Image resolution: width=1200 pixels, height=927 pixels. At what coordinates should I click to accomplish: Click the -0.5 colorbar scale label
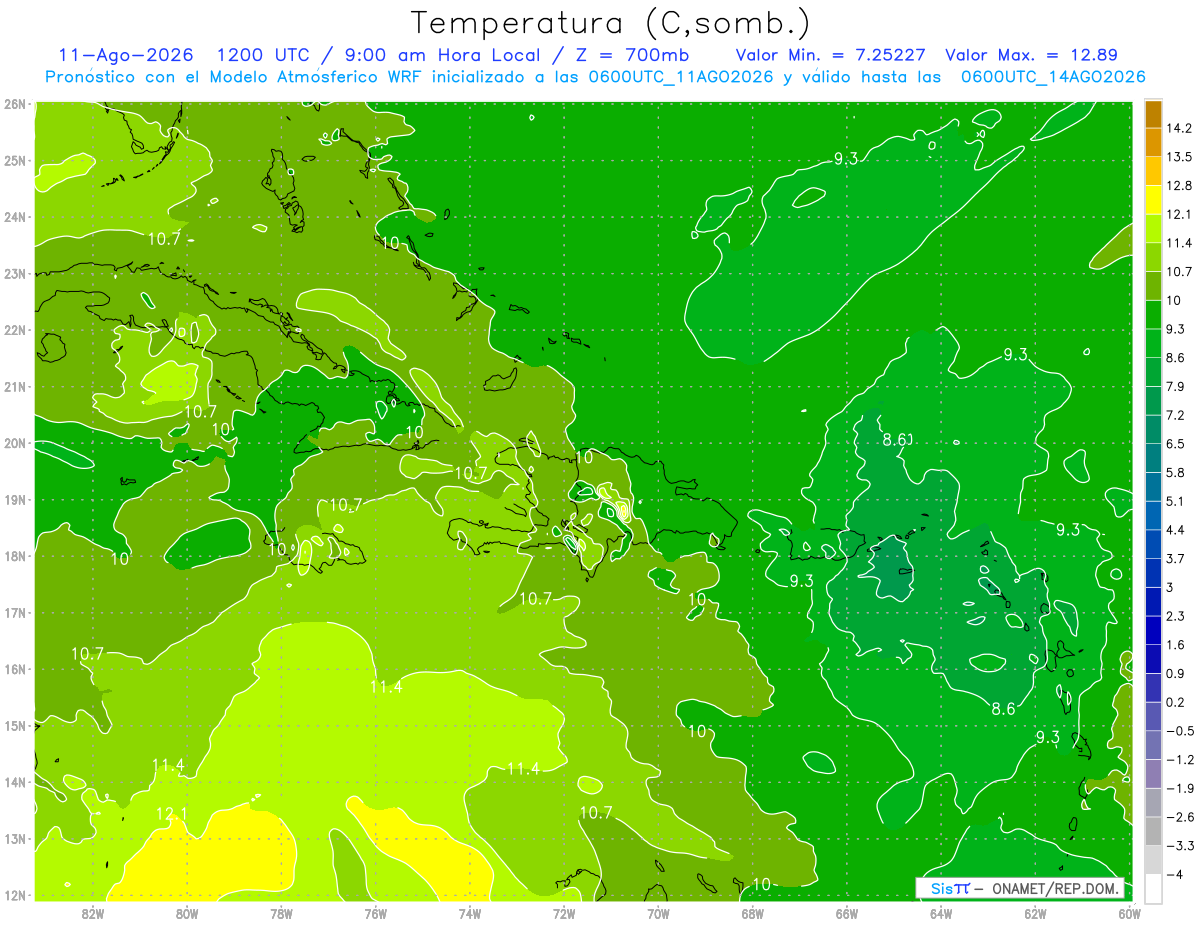tap(1181, 731)
